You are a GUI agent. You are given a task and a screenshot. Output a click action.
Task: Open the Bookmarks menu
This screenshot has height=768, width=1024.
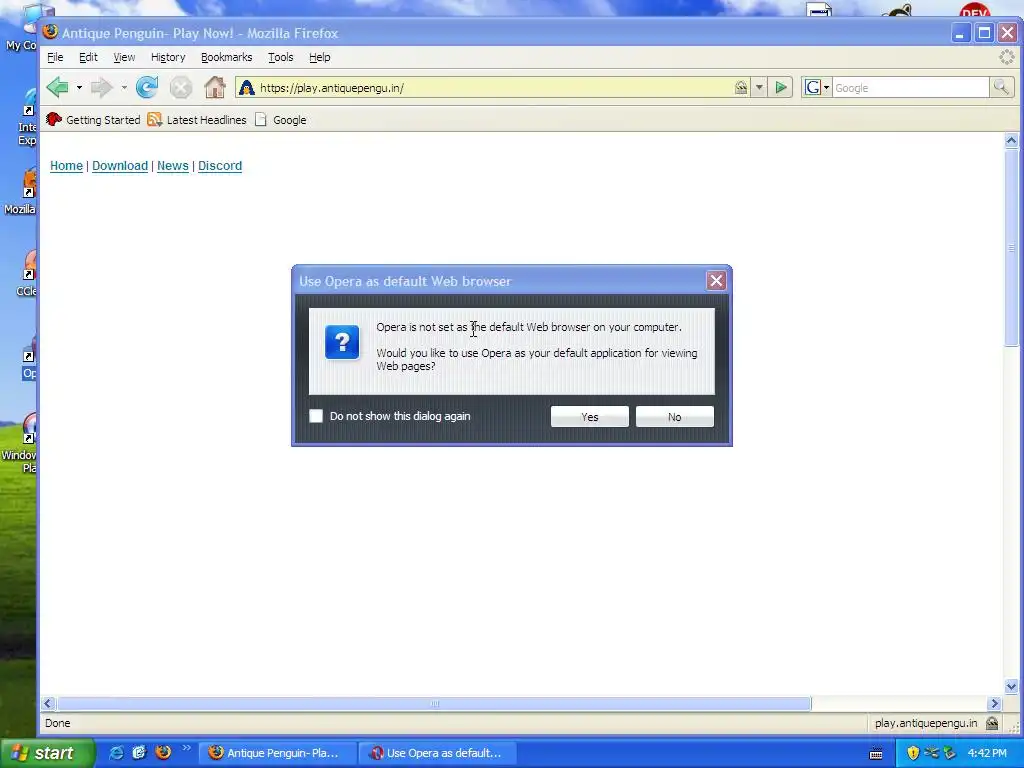[227, 57]
